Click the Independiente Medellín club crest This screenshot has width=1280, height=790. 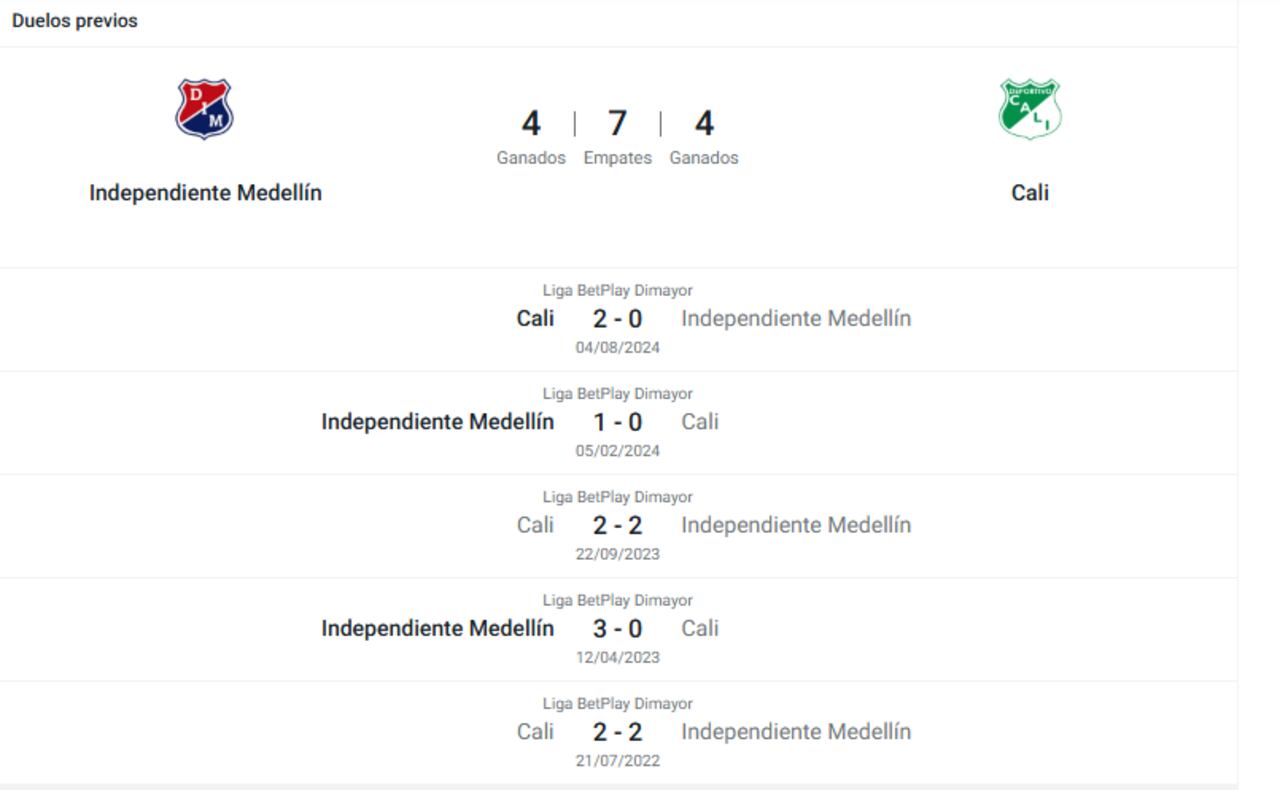point(204,110)
